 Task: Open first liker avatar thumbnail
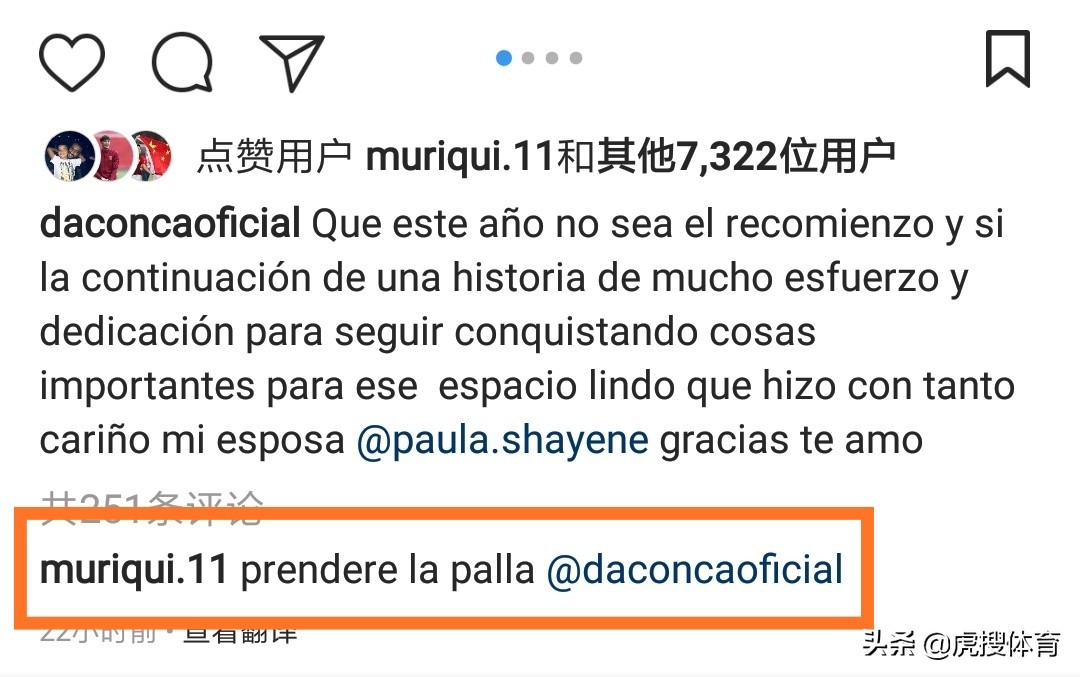pos(69,156)
